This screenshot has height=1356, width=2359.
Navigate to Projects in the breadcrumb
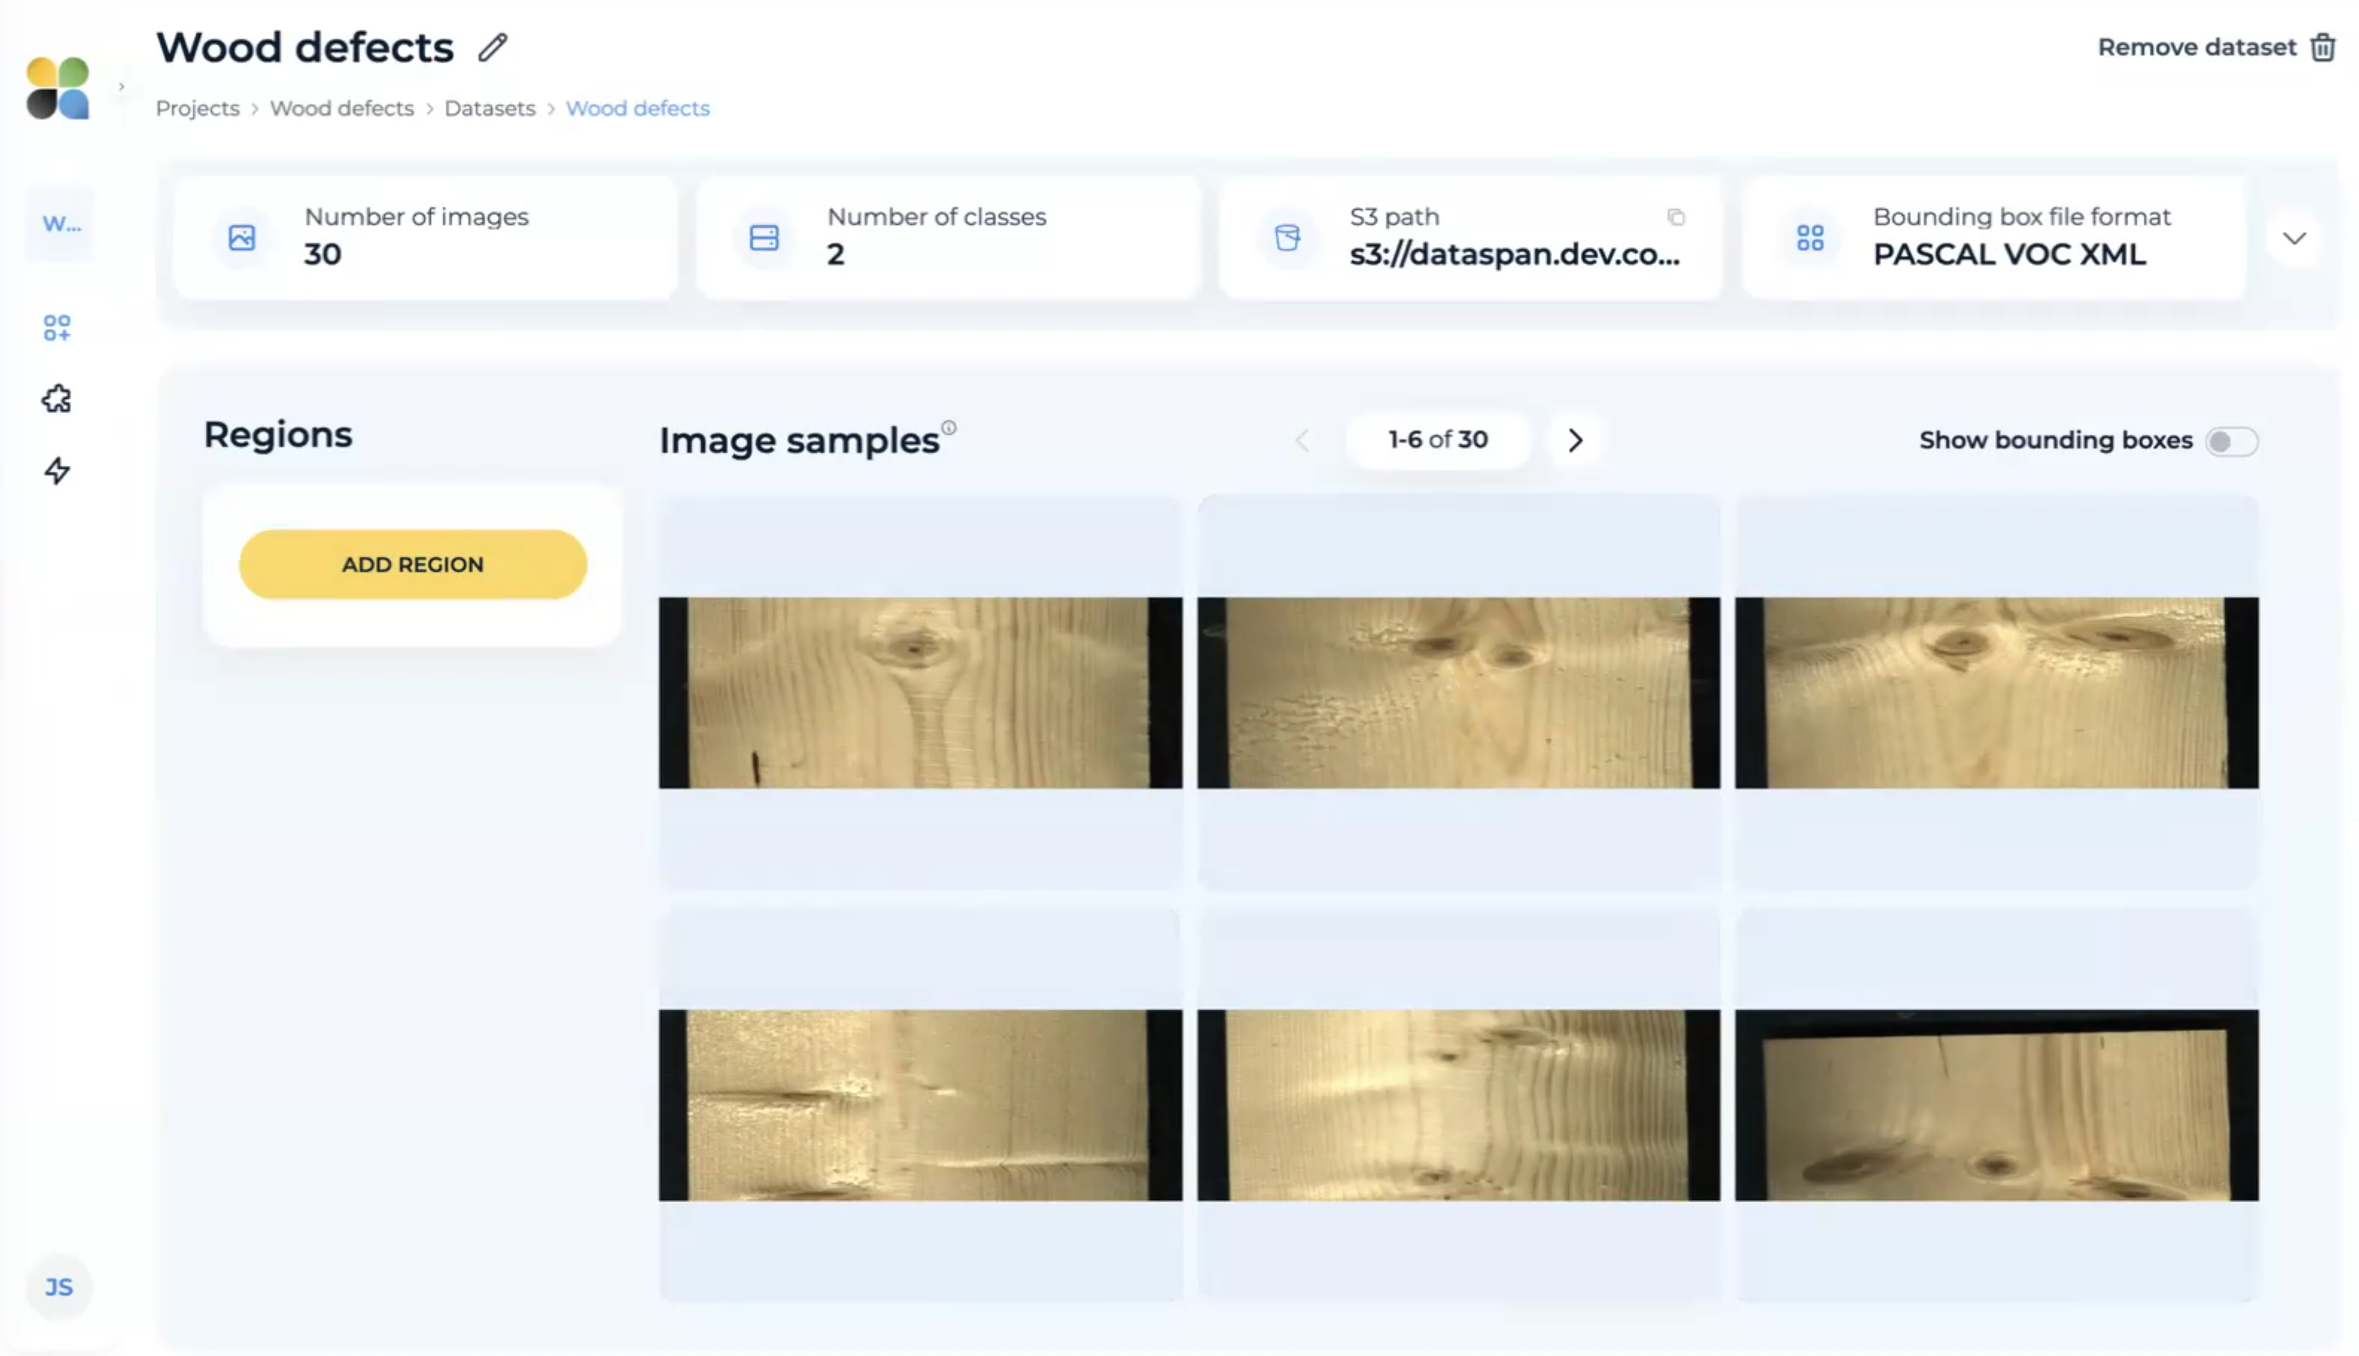pyautogui.click(x=197, y=108)
